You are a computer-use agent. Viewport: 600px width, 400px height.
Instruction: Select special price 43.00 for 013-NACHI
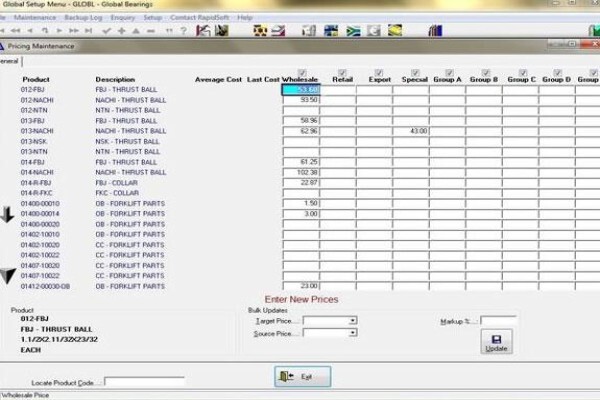tap(411, 131)
